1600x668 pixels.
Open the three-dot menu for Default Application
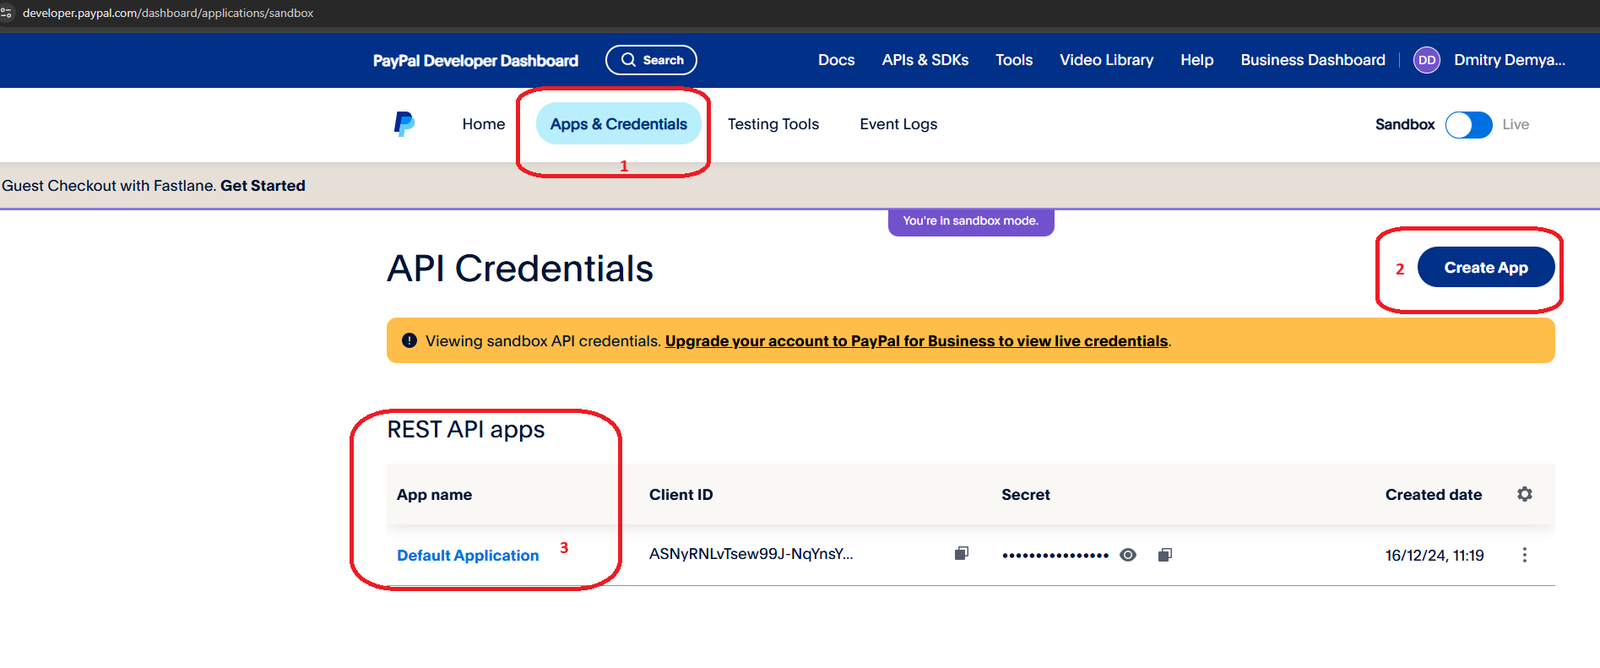pyautogui.click(x=1523, y=554)
